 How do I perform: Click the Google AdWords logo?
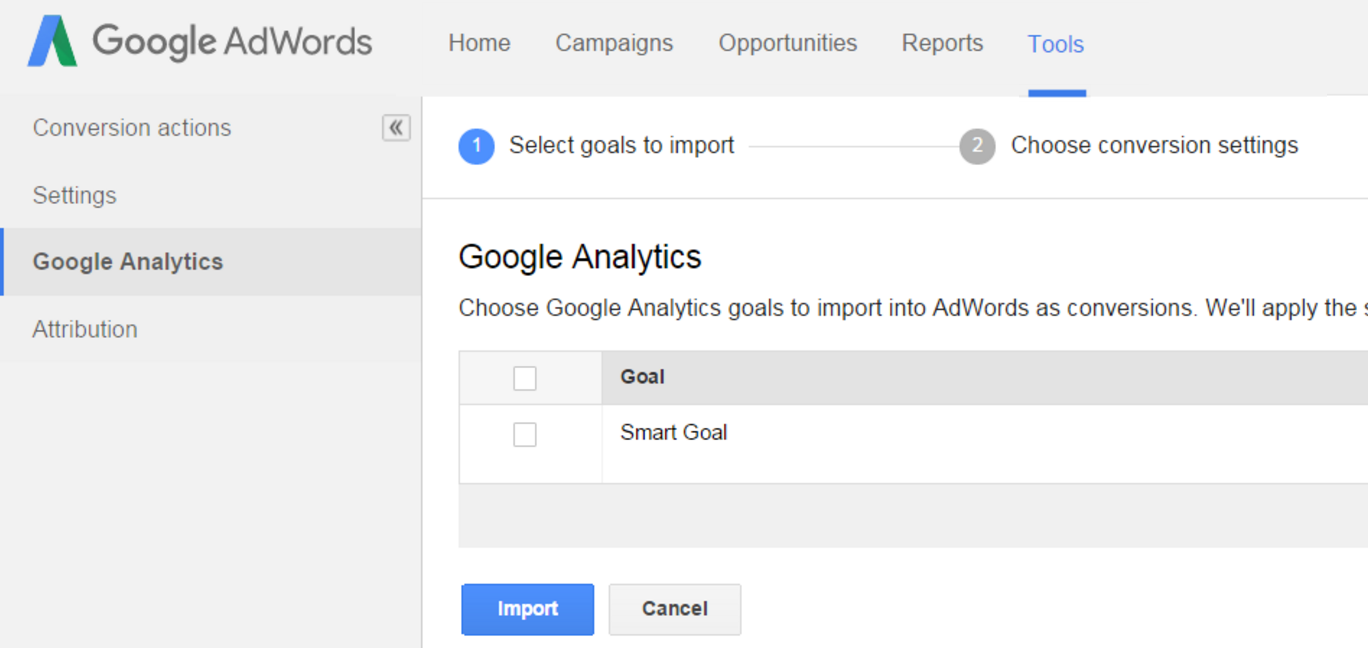tap(200, 42)
